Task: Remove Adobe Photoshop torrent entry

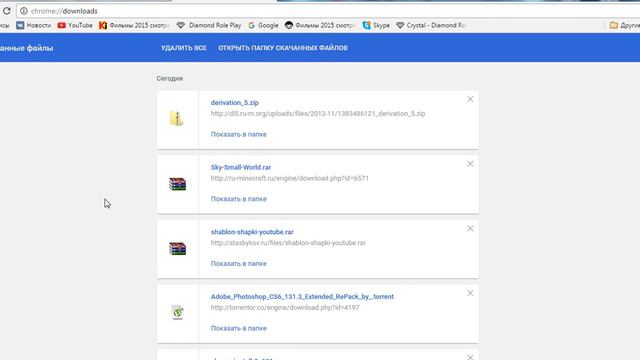Action: tap(470, 293)
